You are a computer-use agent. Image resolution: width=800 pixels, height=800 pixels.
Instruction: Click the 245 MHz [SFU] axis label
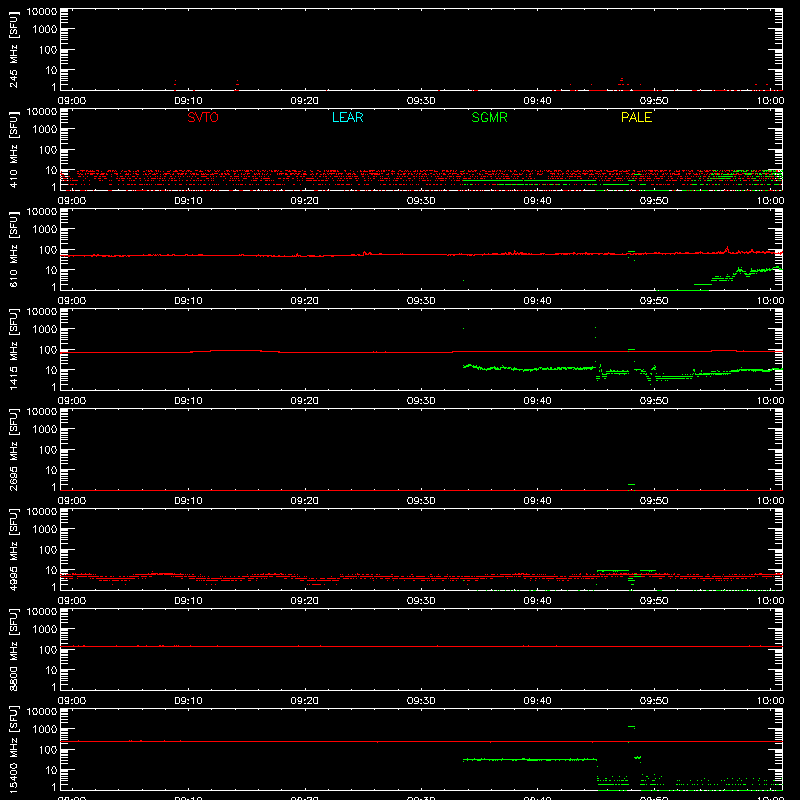click(14, 50)
